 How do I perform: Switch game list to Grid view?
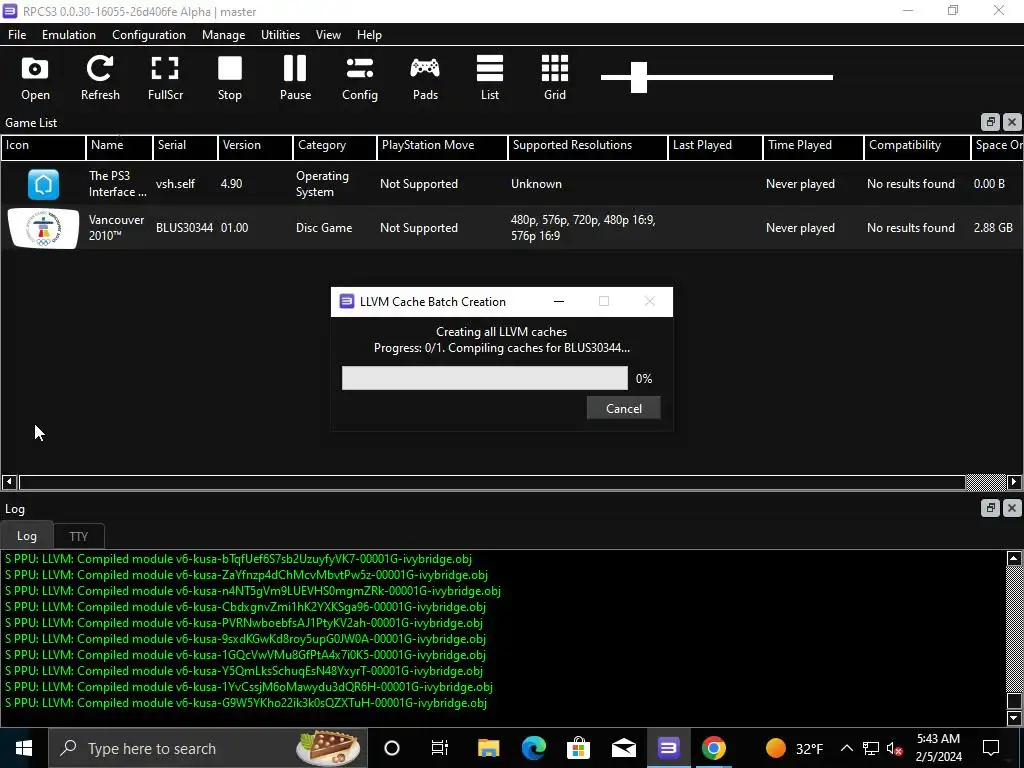(555, 78)
